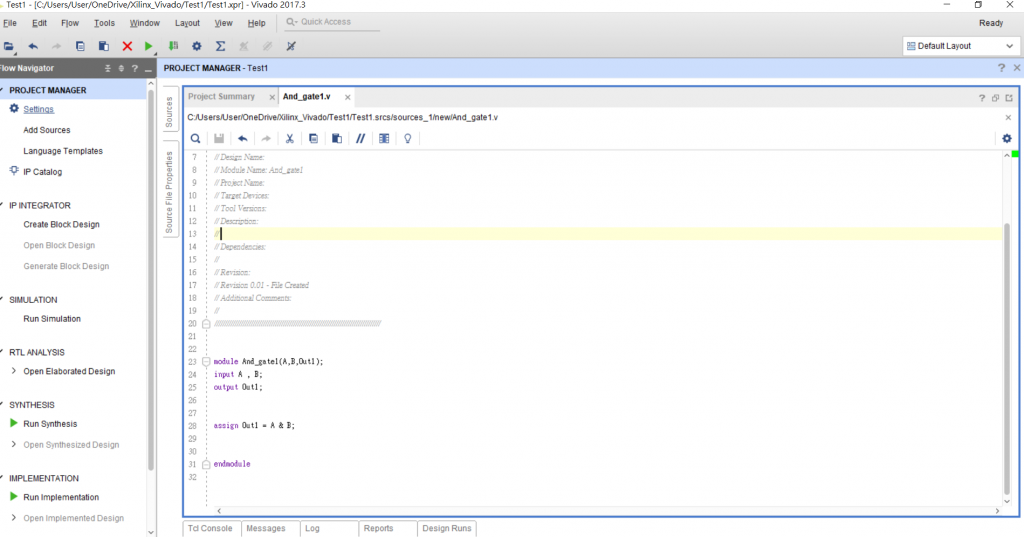Collapse the IP INTEGRATOR section
Viewport: 1024px width, 537px height.
point(2,205)
